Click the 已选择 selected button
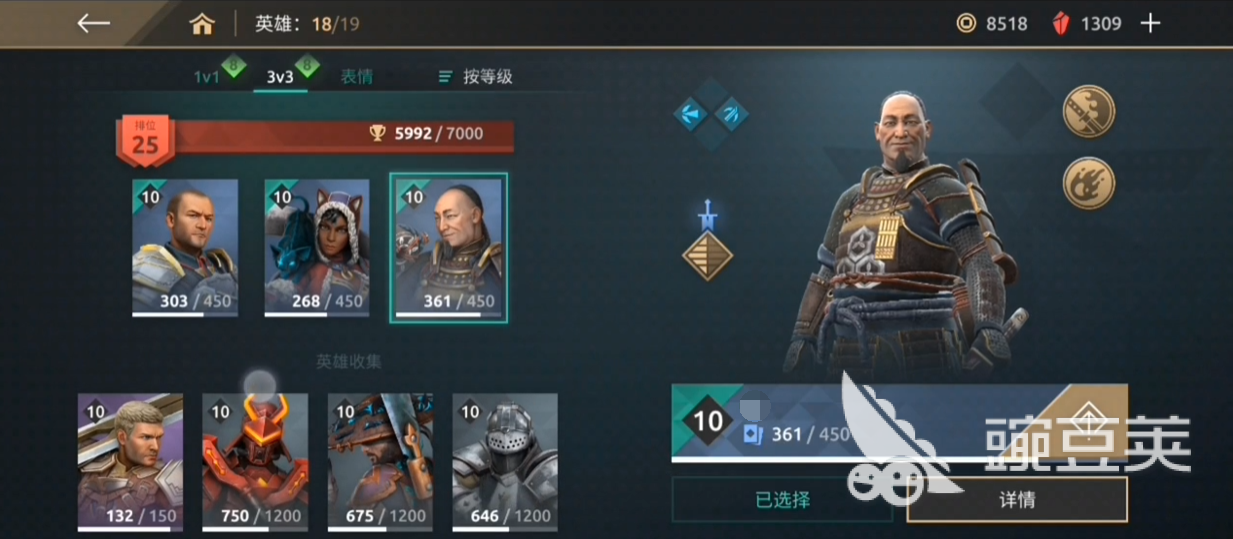The height and width of the screenshot is (539, 1233). click(x=782, y=499)
